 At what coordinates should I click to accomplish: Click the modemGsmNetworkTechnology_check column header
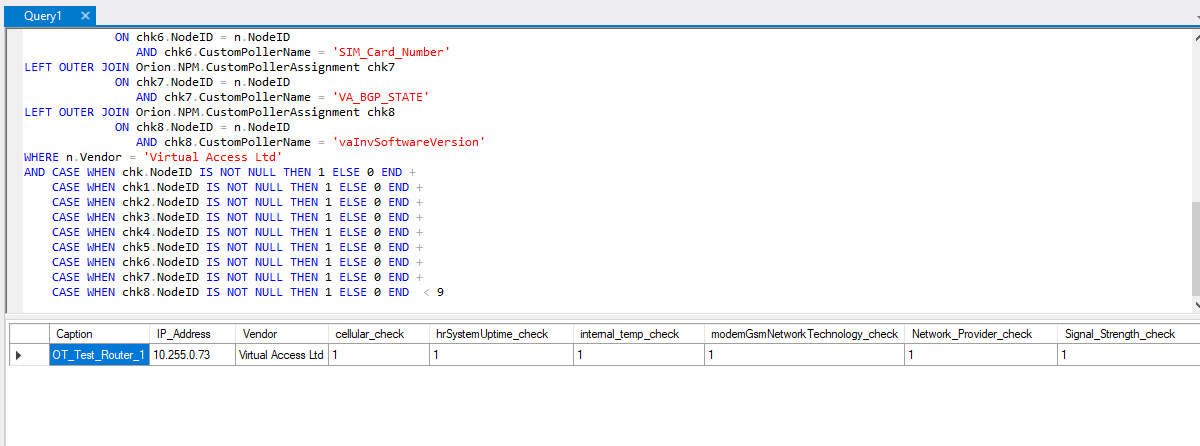pyautogui.click(x=804, y=333)
